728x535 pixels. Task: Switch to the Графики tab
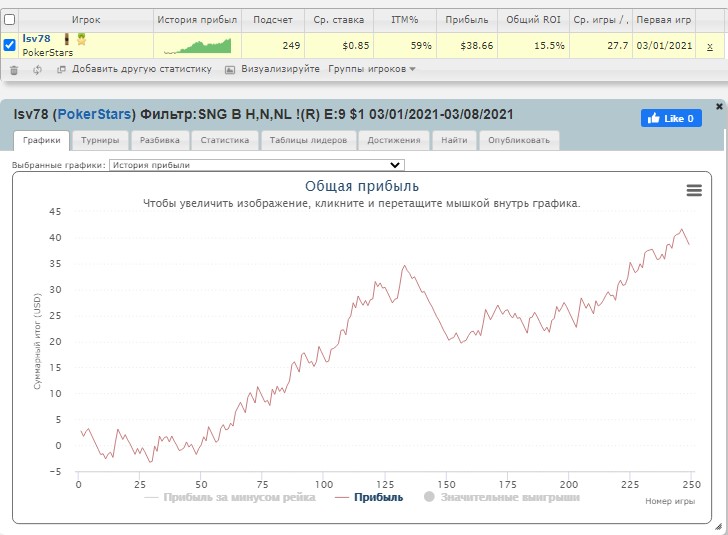41,140
